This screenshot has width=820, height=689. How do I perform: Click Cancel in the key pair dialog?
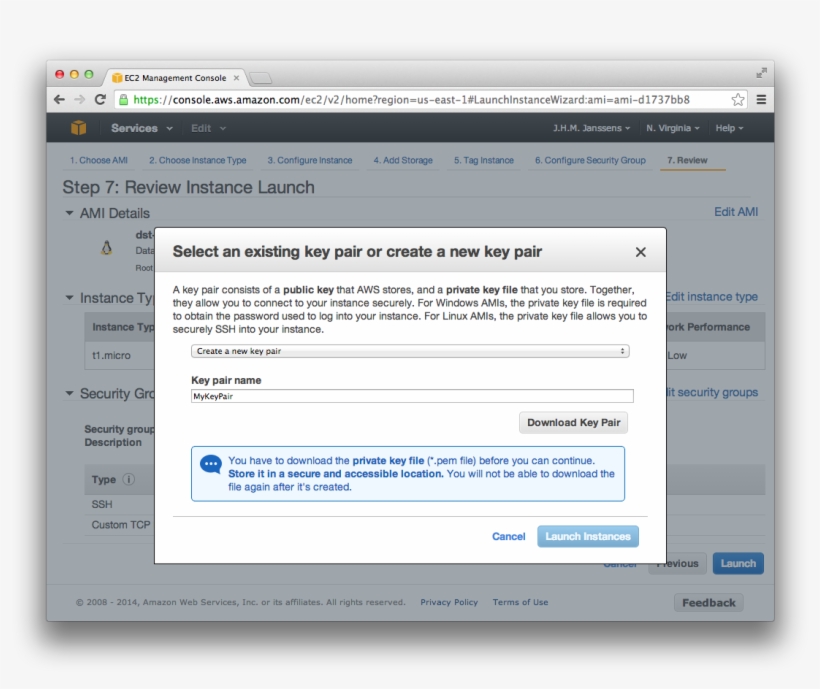click(508, 536)
